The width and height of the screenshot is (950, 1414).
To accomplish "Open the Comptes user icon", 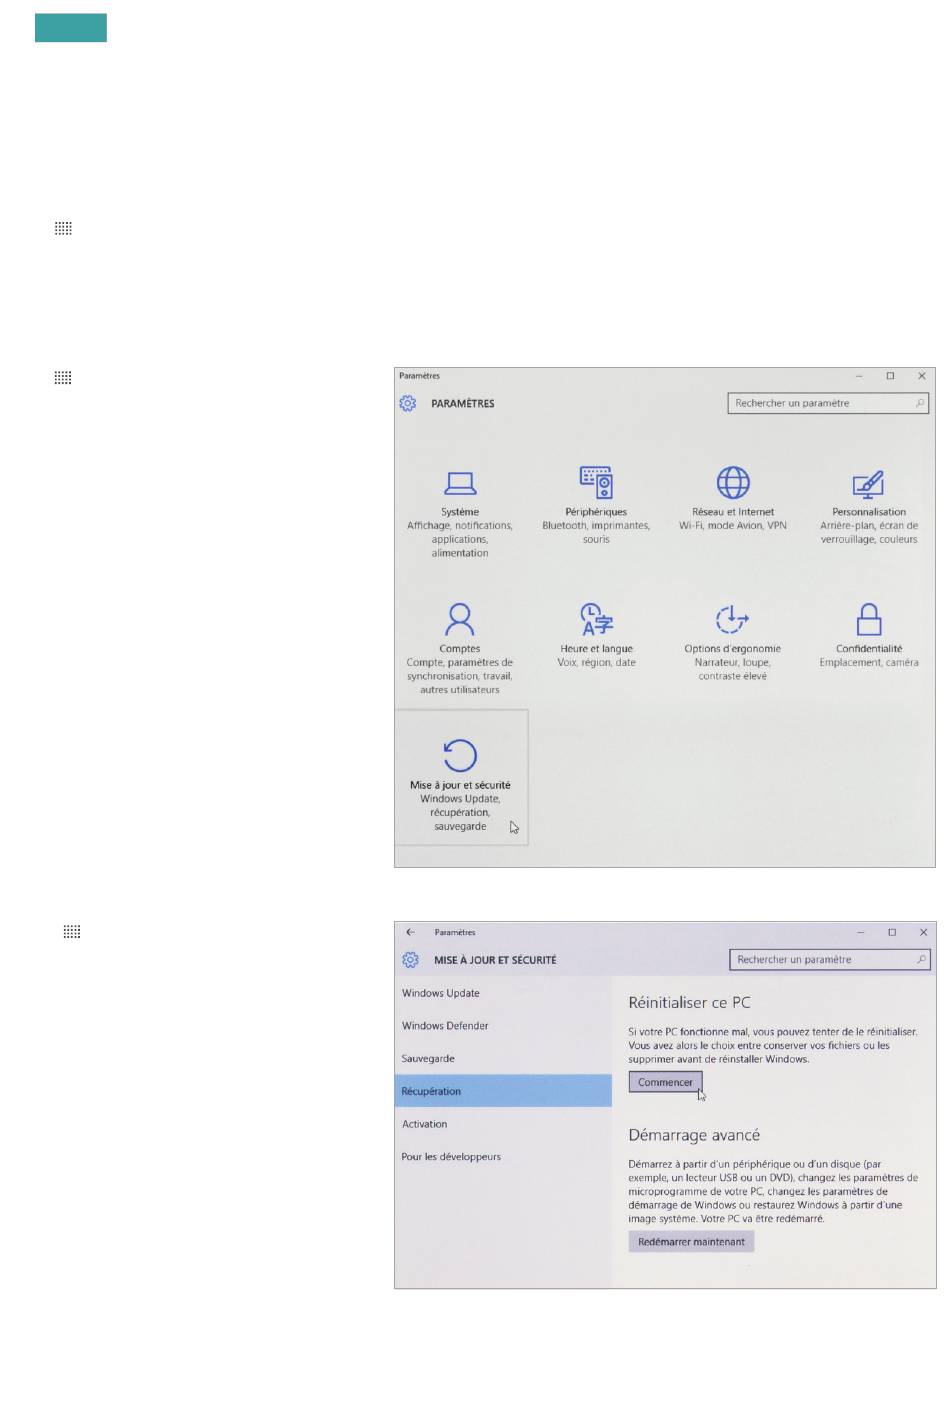I will pyautogui.click(x=460, y=620).
